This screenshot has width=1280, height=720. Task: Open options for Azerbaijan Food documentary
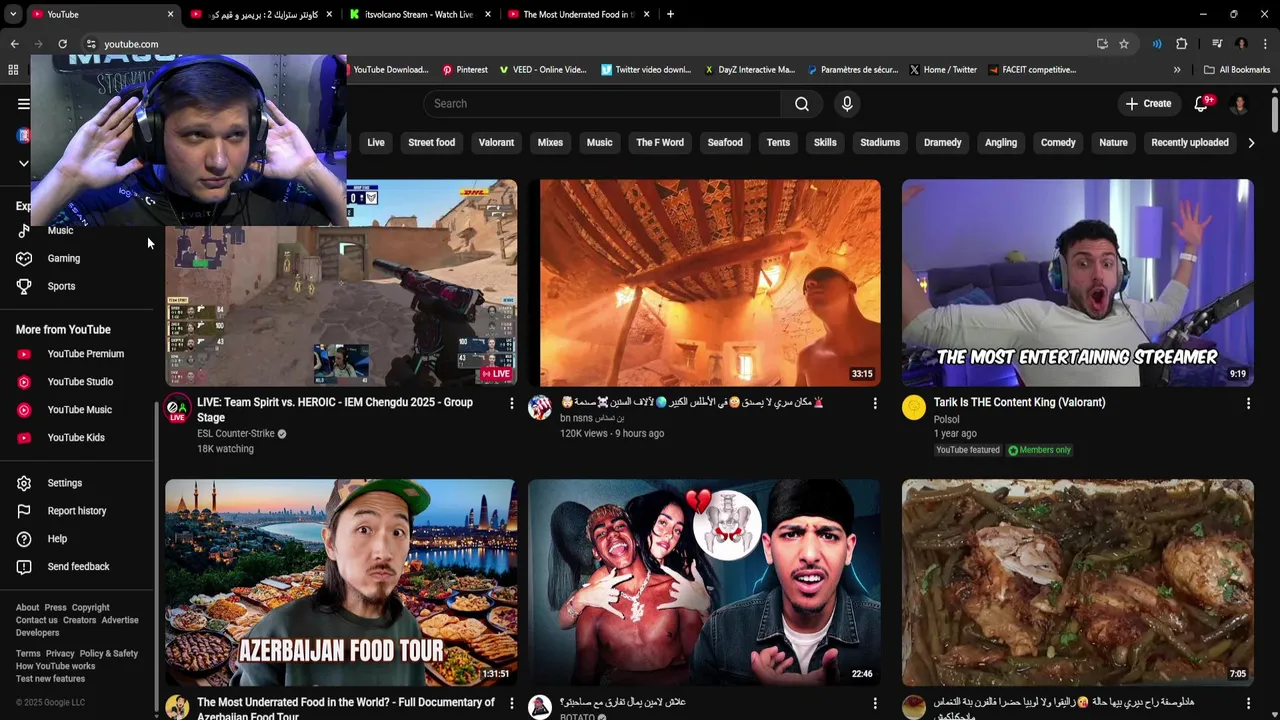(512, 703)
